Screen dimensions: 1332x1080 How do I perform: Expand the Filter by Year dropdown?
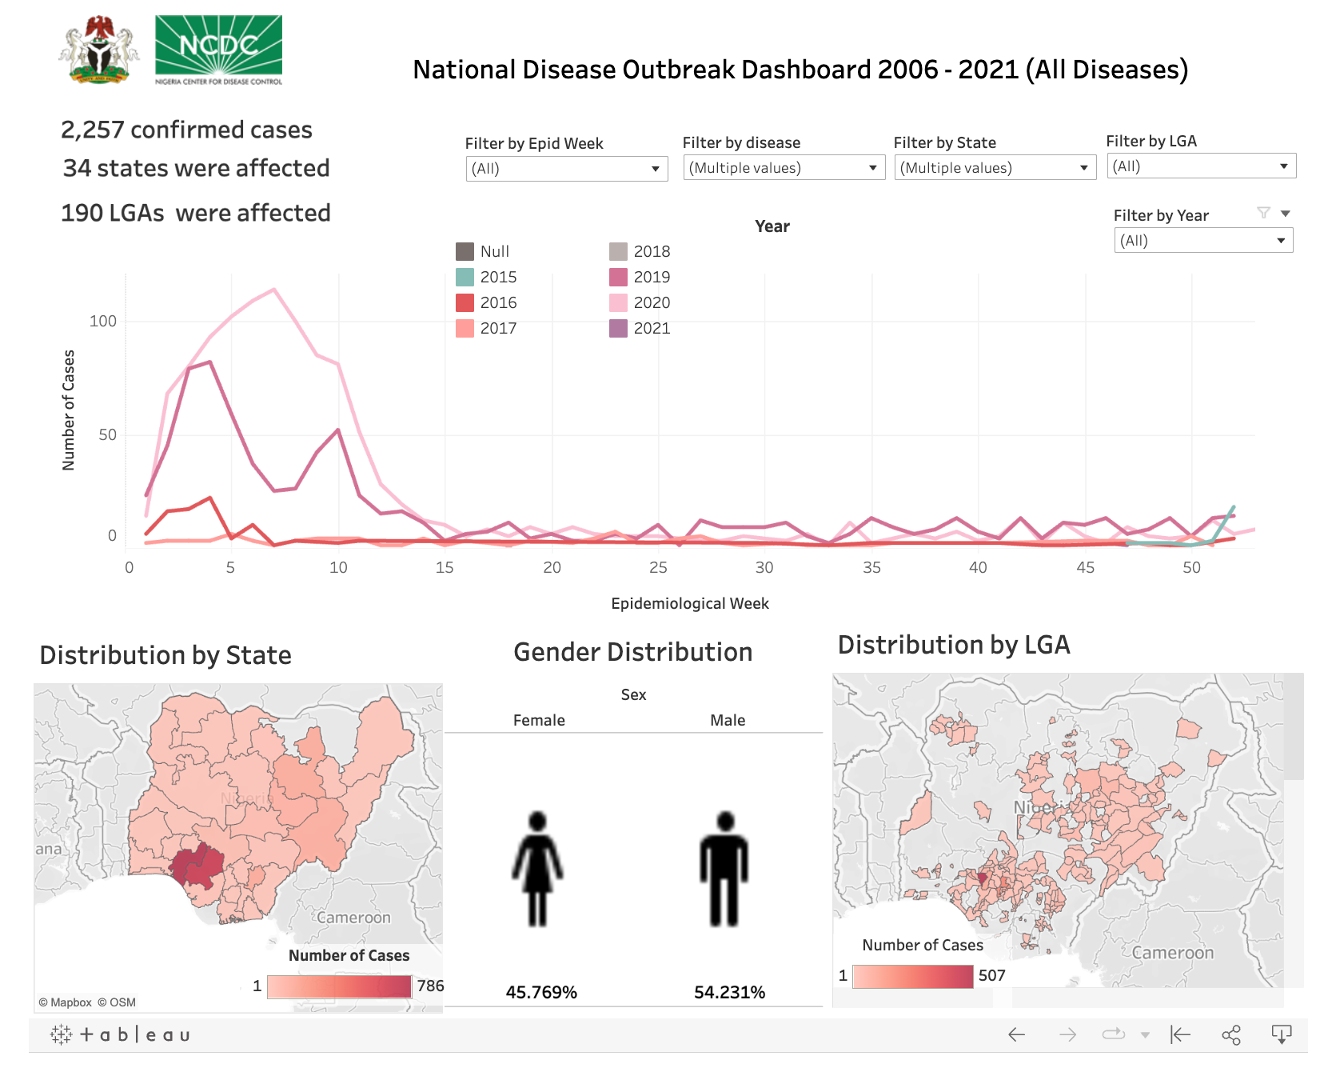point(1203,241)
